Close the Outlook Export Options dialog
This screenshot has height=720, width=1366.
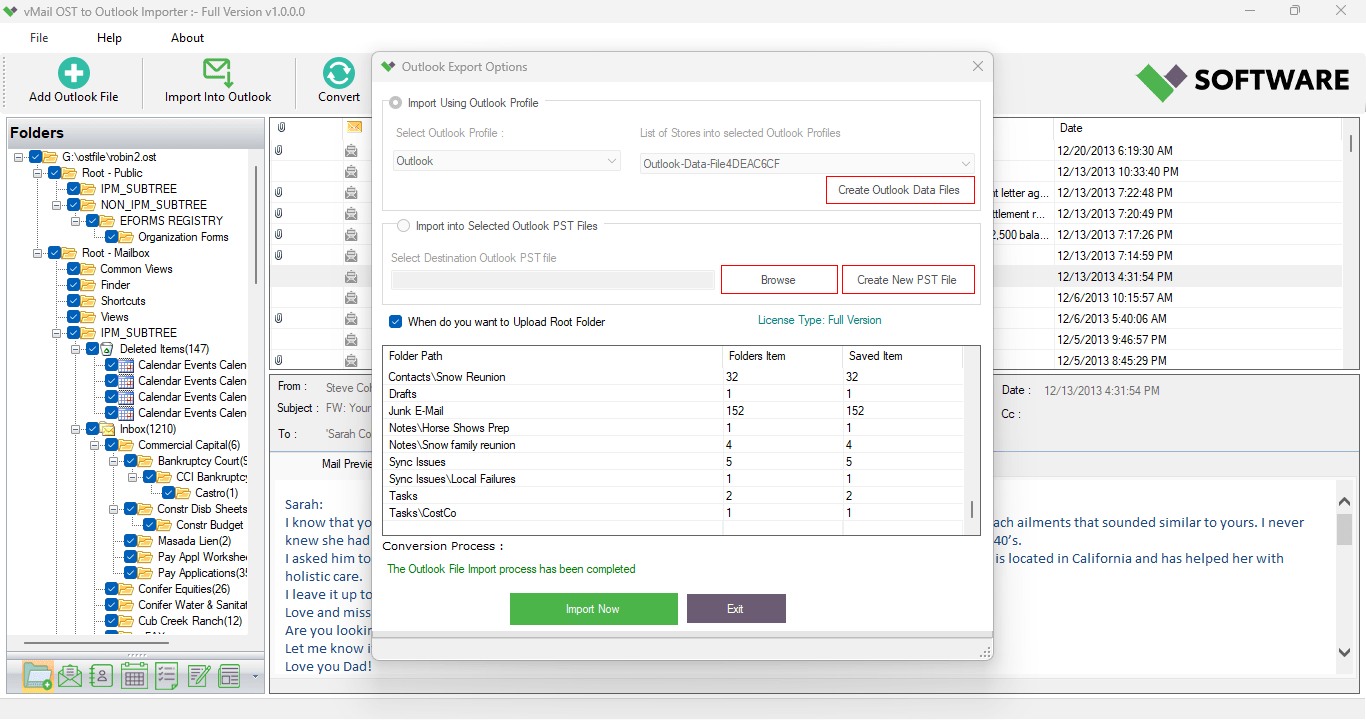pyautogui.click(x=978, y=67)
